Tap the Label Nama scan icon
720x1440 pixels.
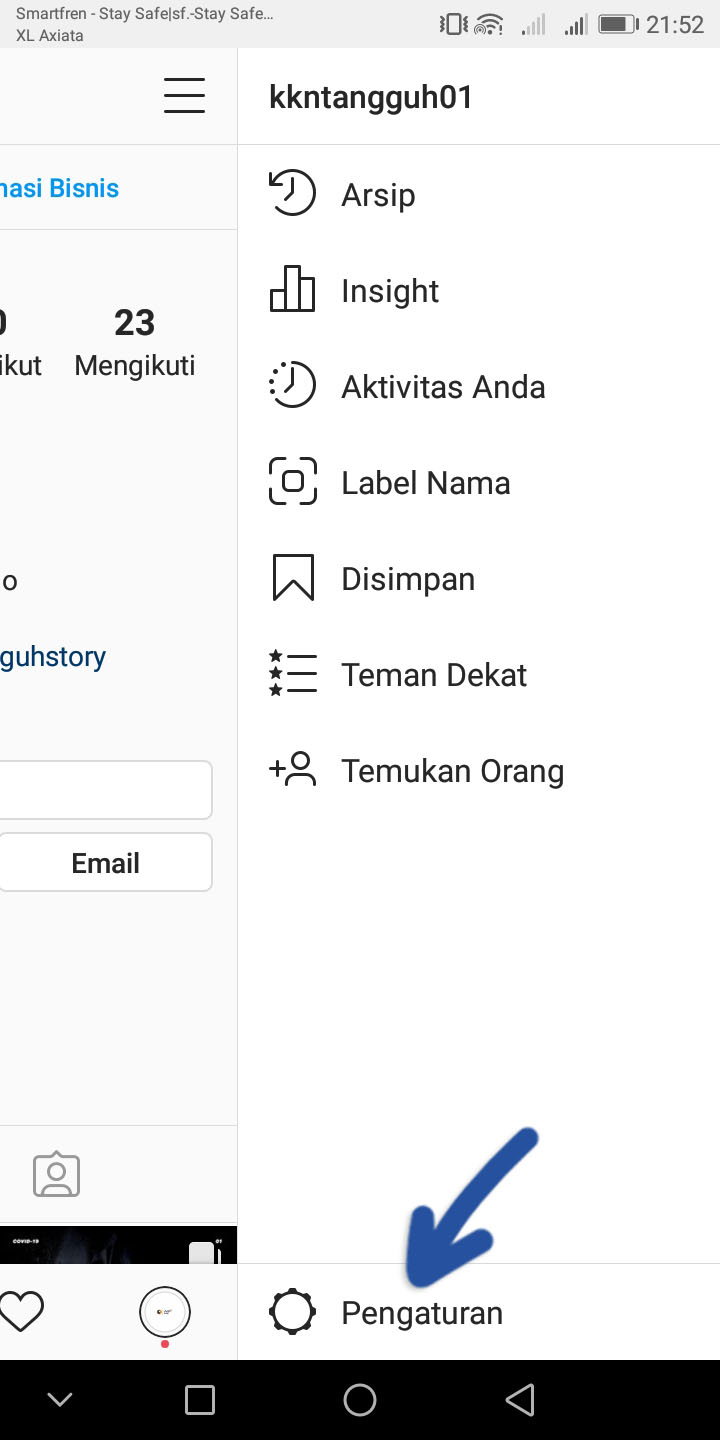pos(291,481)
